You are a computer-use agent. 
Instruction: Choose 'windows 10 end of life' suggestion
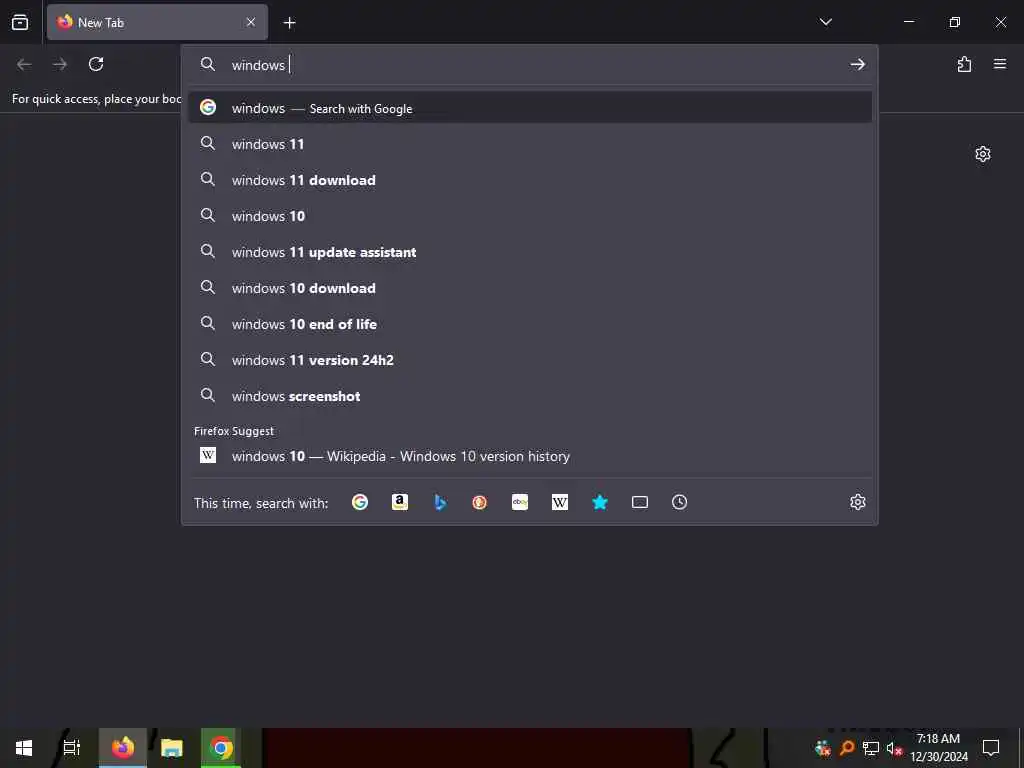pyautogui.click(x=530, y=323)
